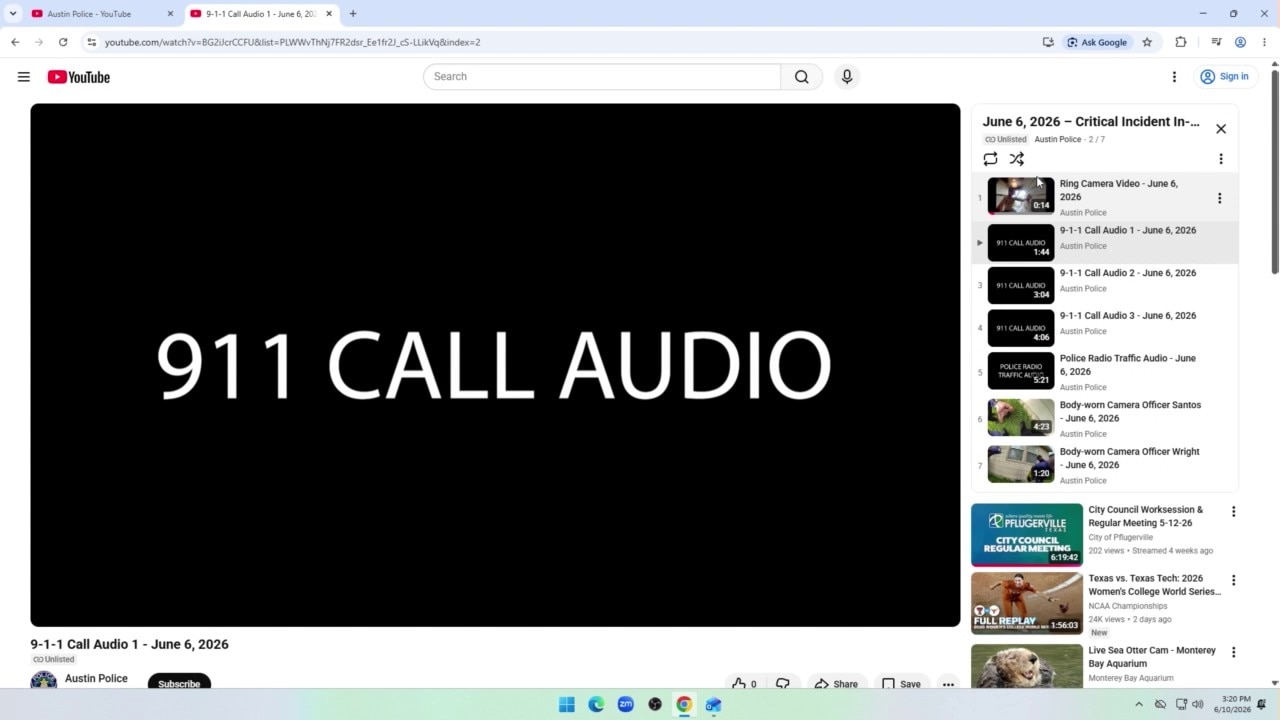Image resolution: width=1280 pixels, height=720 pixels.
Task: Launch Microsoft Edge from the taskbar
Action: (x=596, y=704)
